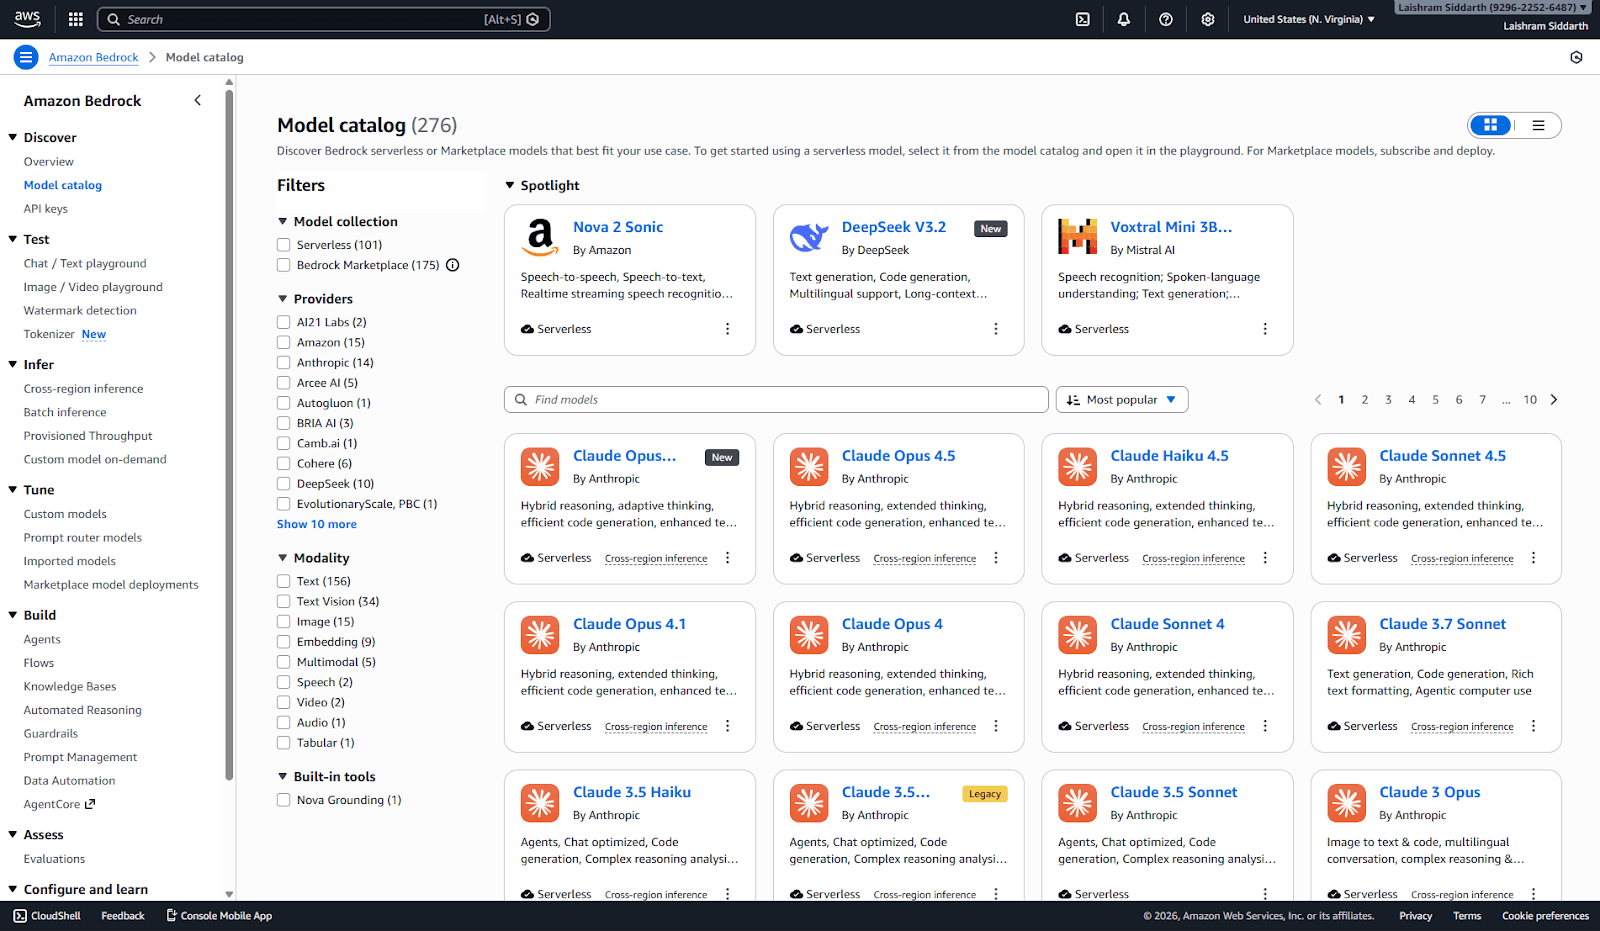Show 10 more providers

[x=317, y=524]
